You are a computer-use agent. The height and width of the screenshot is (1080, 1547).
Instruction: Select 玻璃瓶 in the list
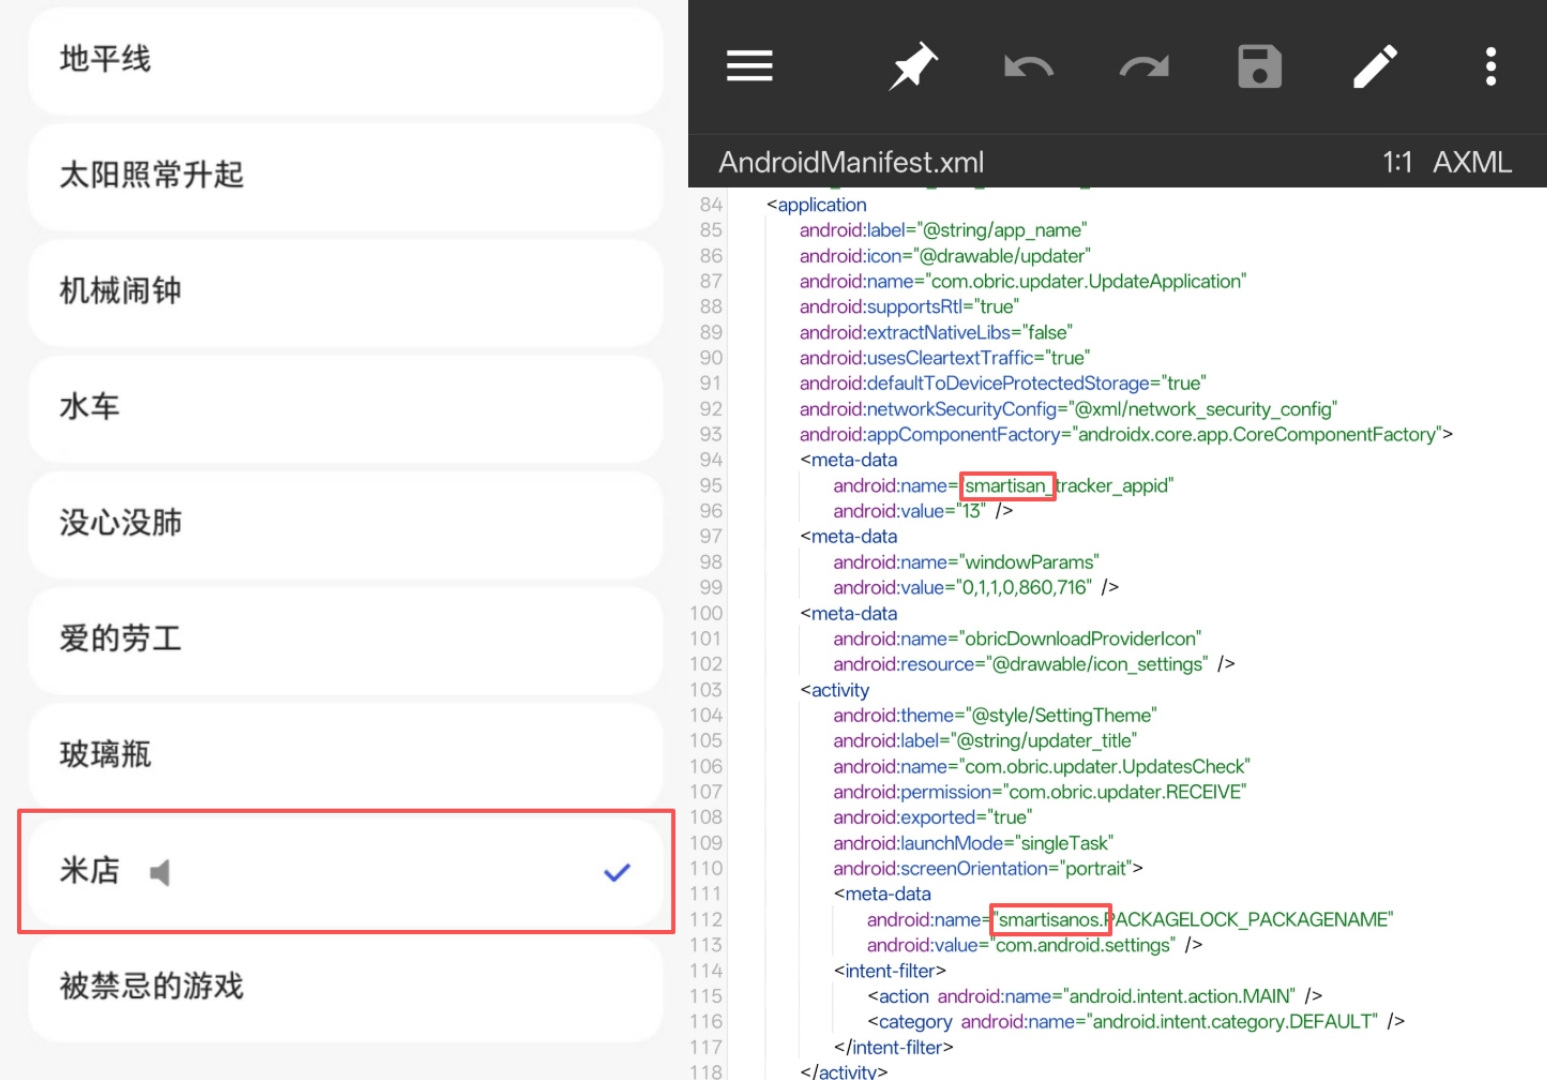coord(345,756)
